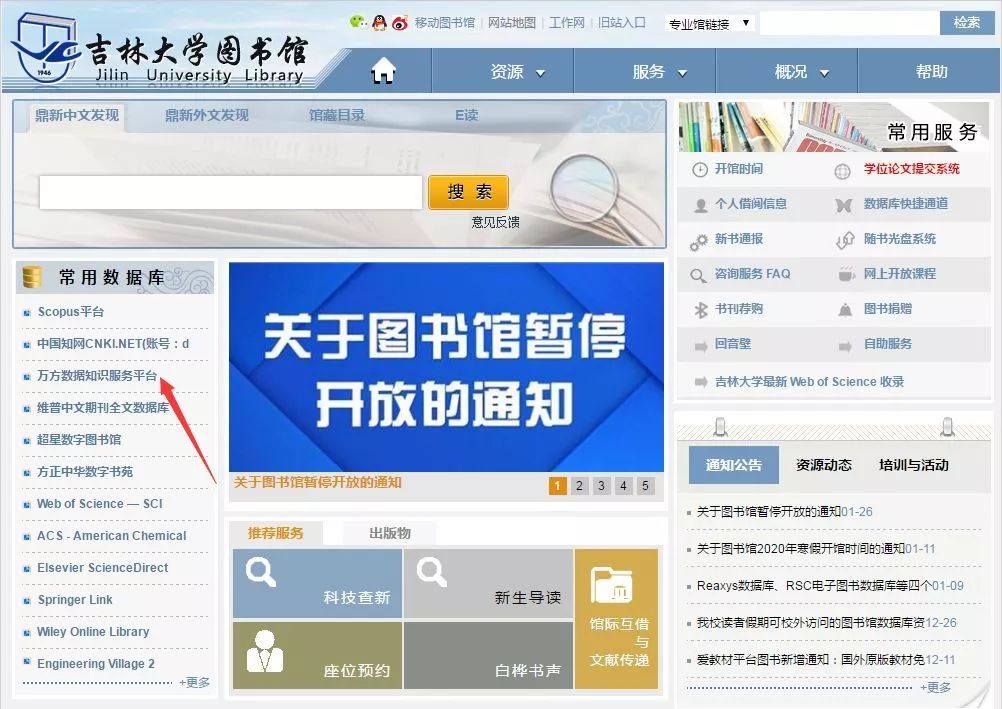Image resolution: width=1002 pixels, height=709 pixels.
Task: Switch to the 鼎新外文发现 tab
Action: [x=207, y=116]
